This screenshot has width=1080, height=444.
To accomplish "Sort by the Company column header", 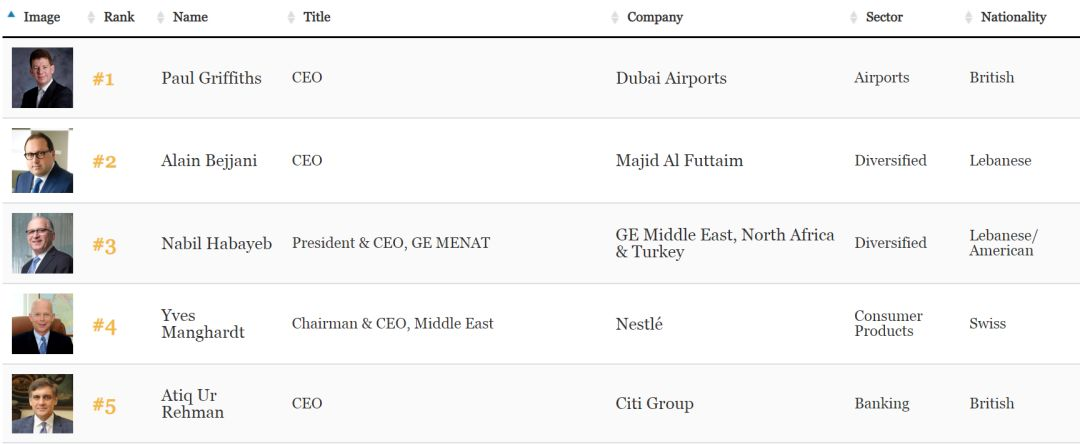I will point(654,17).
